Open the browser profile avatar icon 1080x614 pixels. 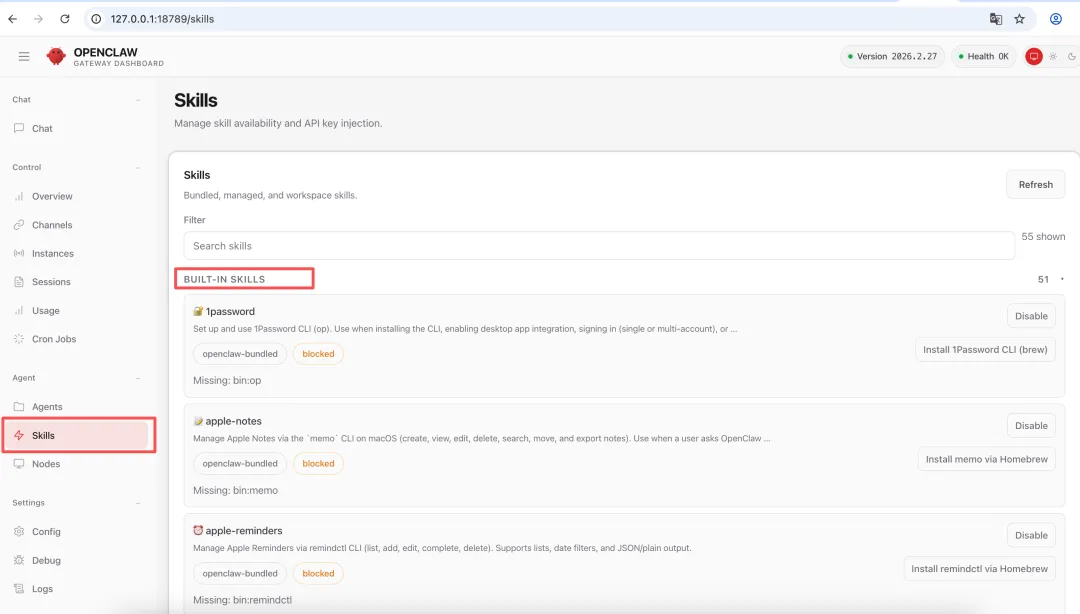click(1055, 19)
